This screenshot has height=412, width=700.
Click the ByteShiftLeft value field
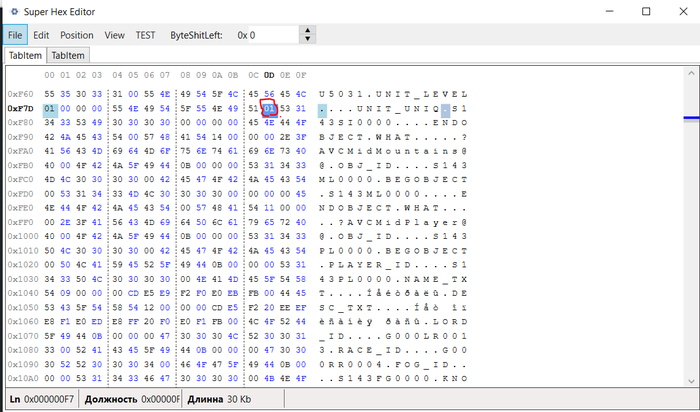265,34
